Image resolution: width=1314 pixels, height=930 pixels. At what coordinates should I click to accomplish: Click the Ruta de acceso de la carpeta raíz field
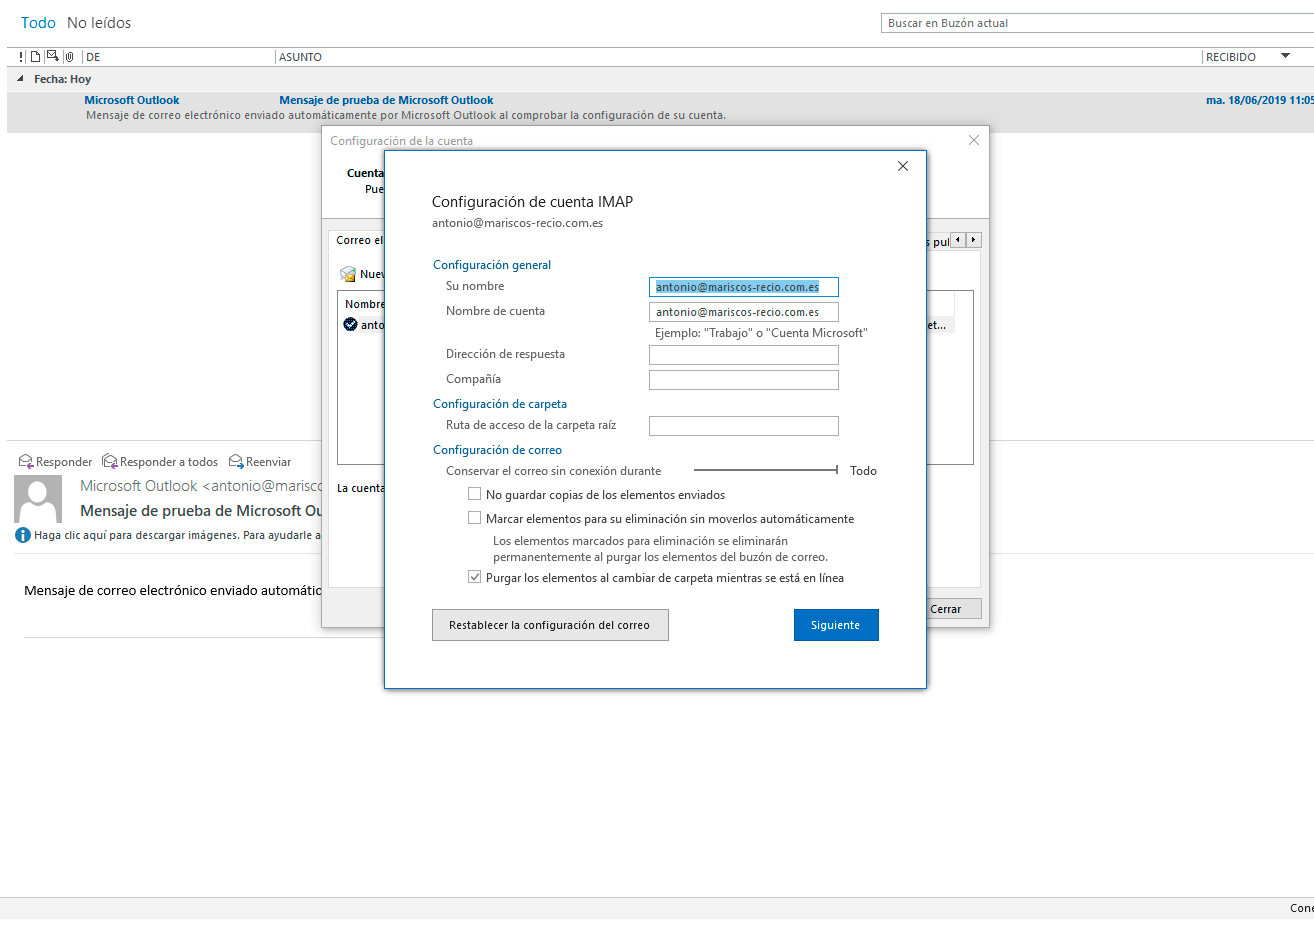click(x=744, y=426)
